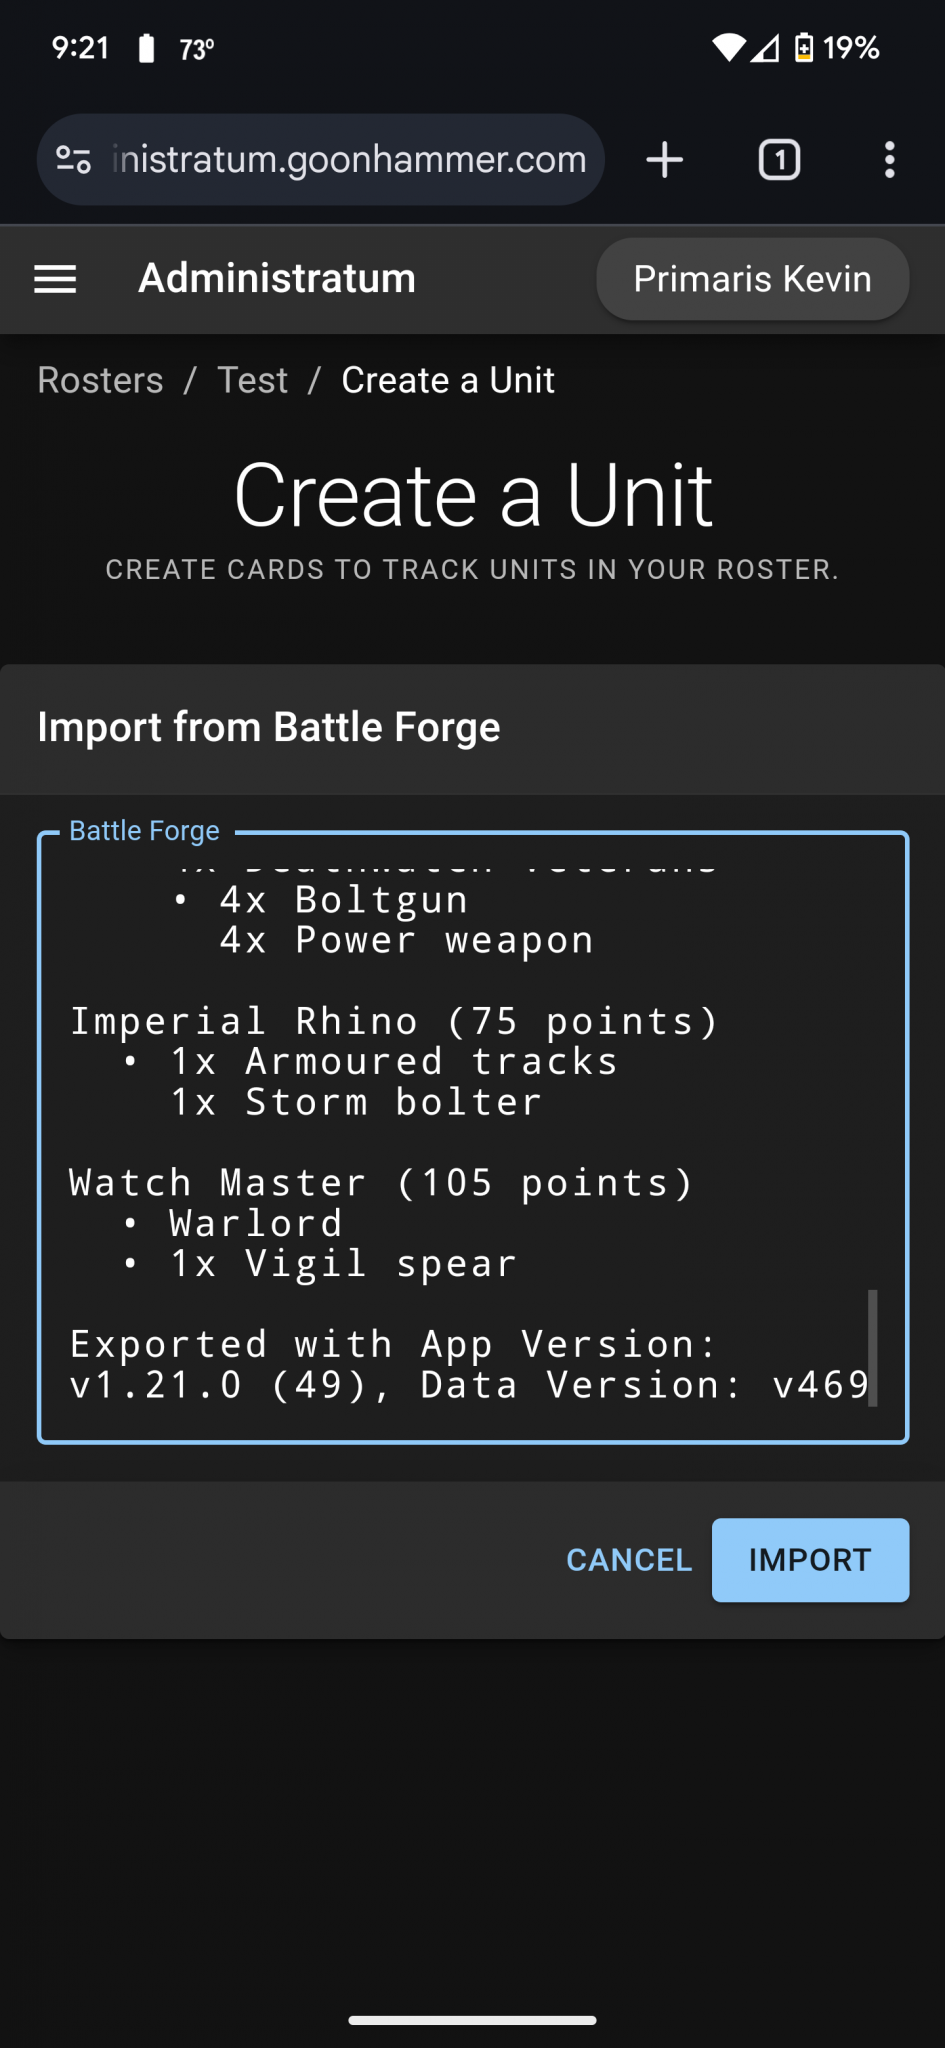Screen dimensions: 945x2048
Task: Select the Create a Unit breadcrumb
Action: (x=447, y=380)
